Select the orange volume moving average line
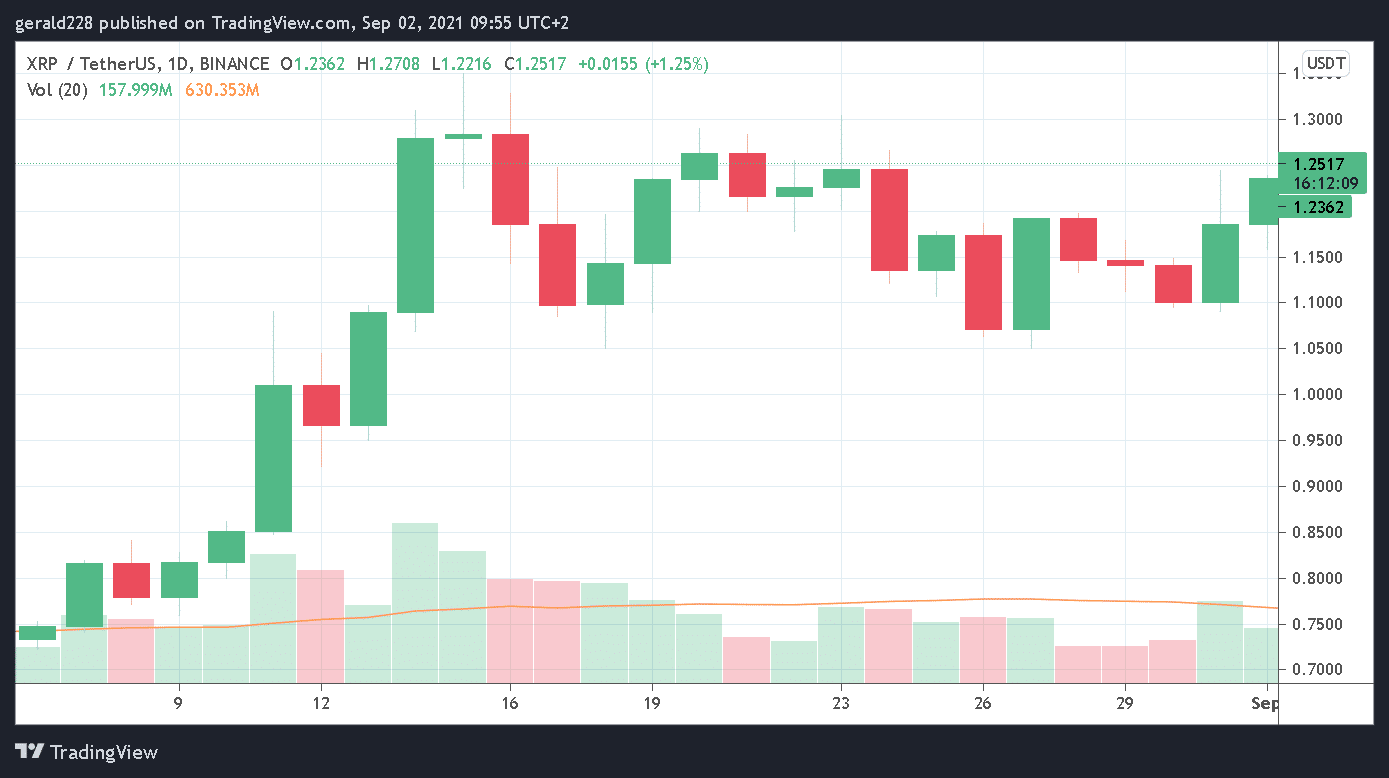Image resolution: width=1389 pixels, height=778 pixels. (700, 604)
